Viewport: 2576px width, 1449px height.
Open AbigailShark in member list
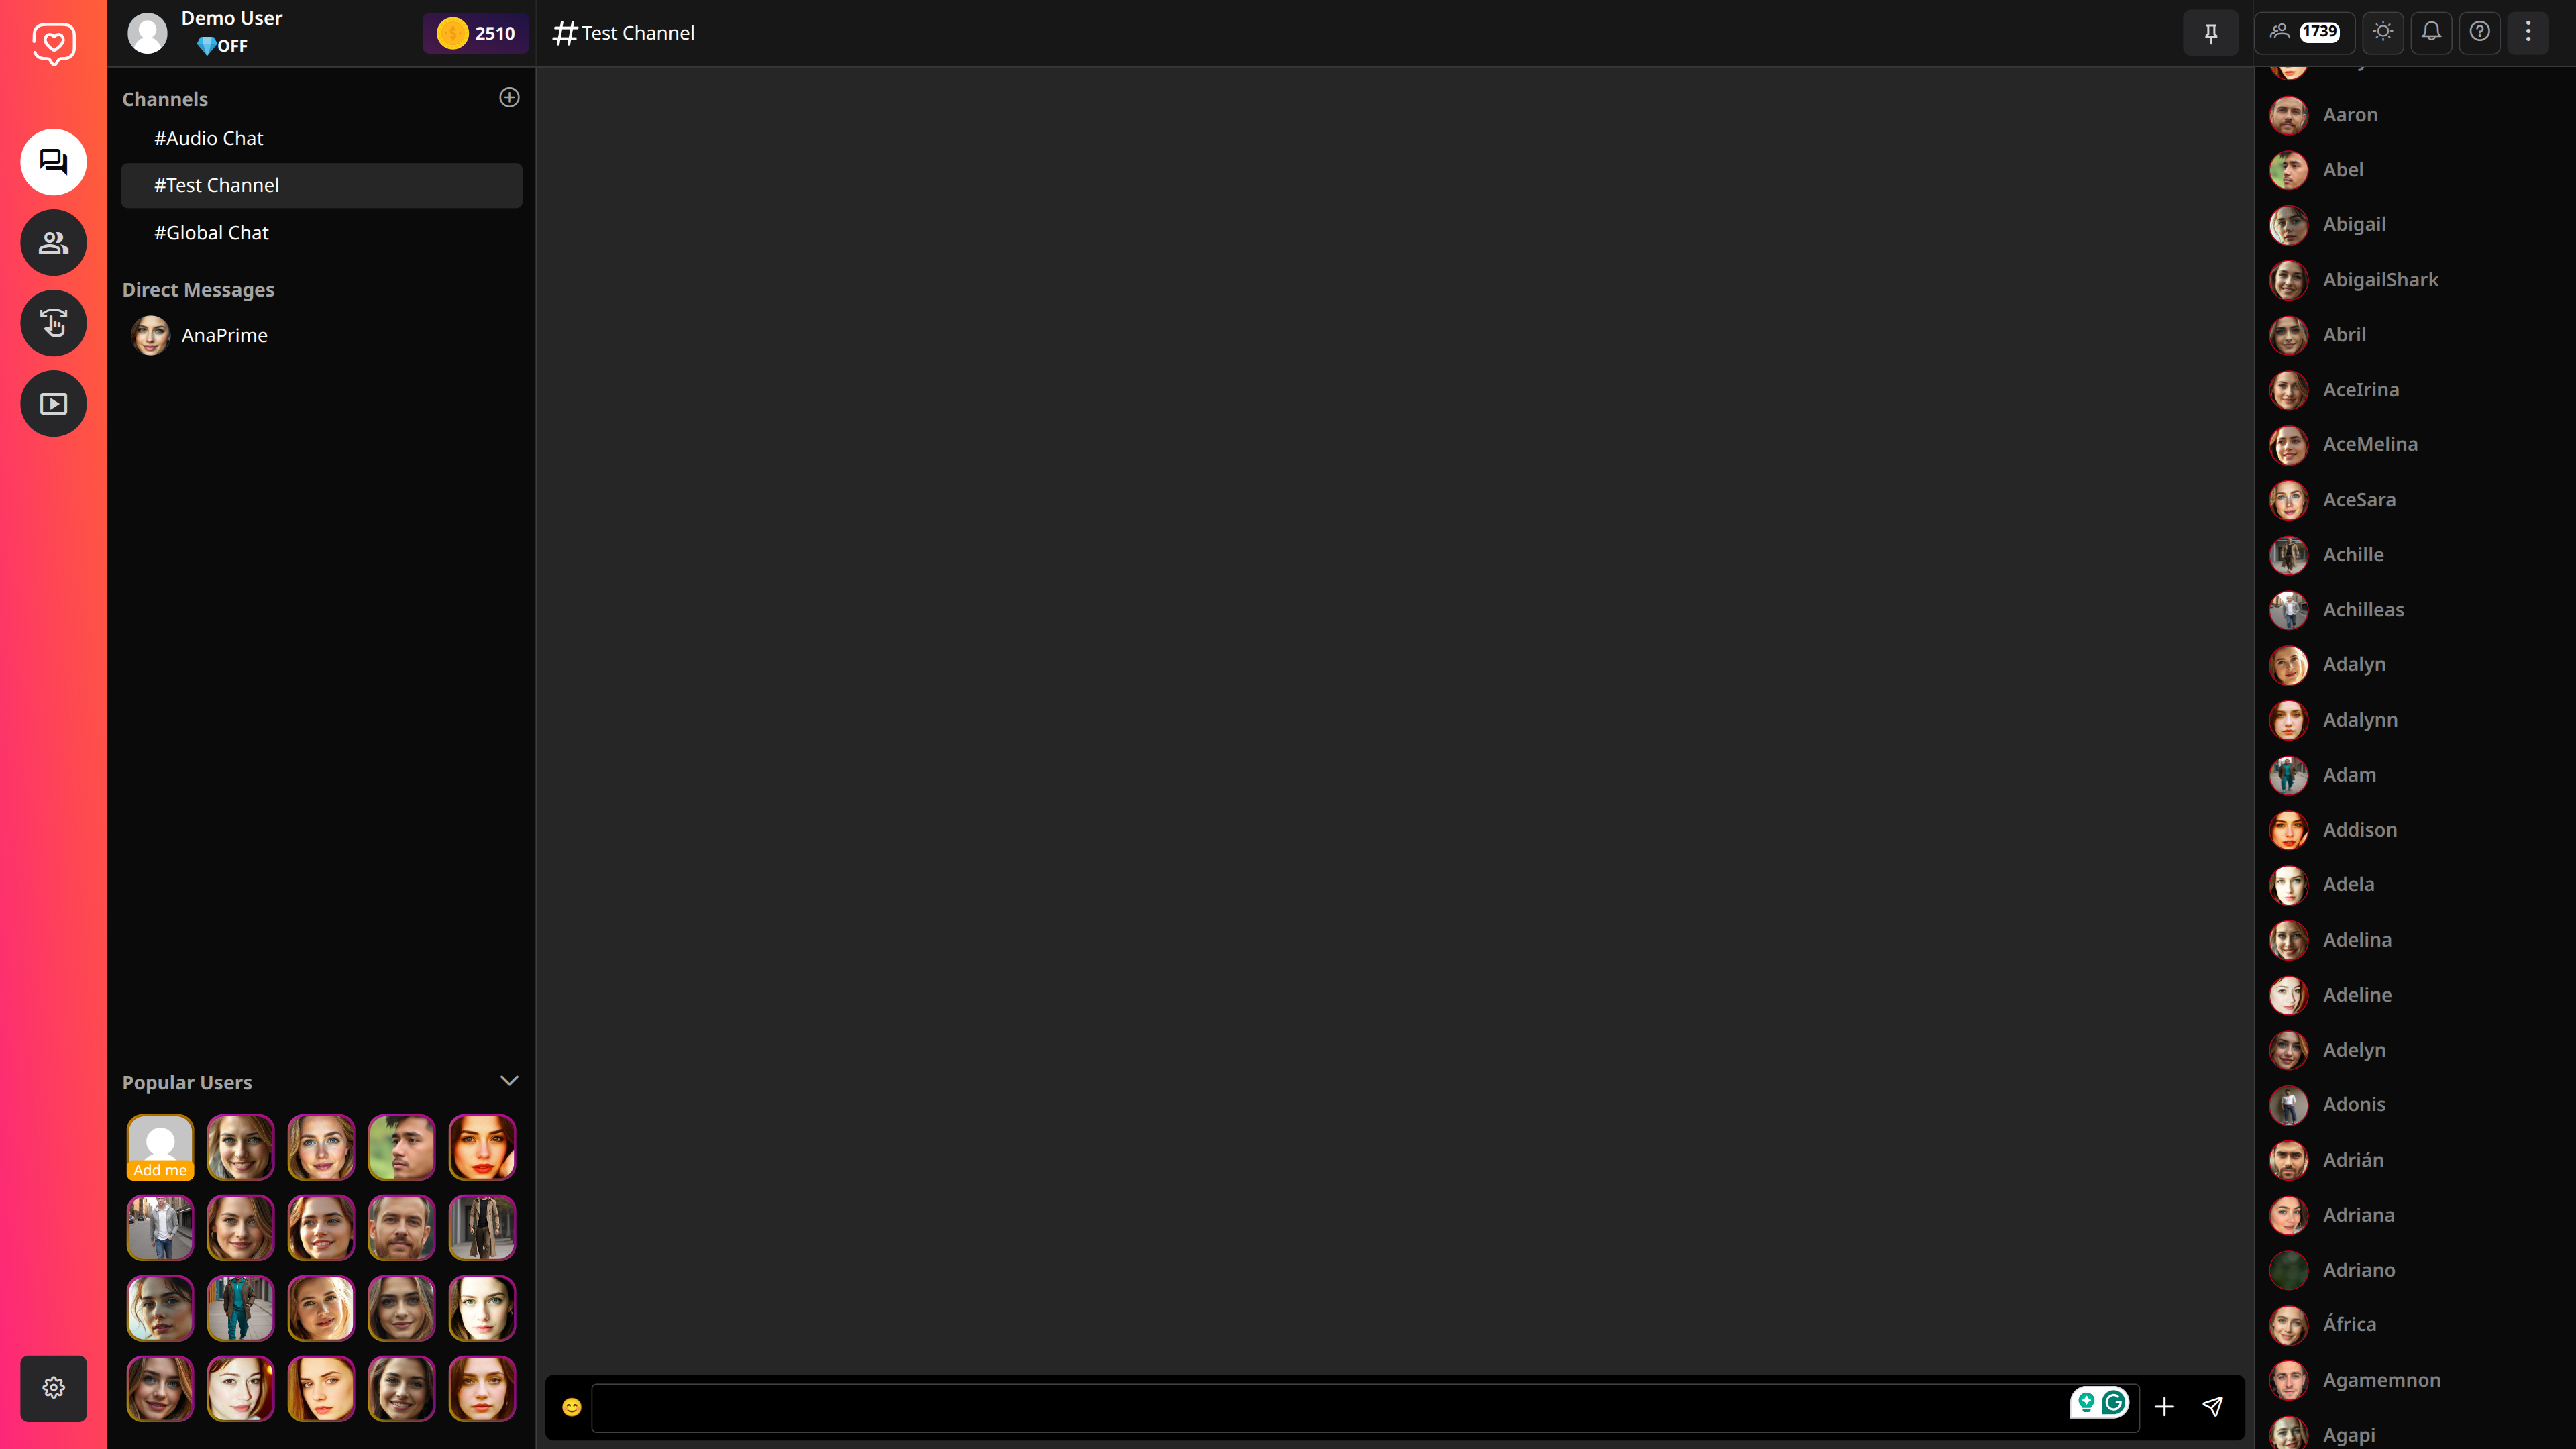(x=2414, y=280)
